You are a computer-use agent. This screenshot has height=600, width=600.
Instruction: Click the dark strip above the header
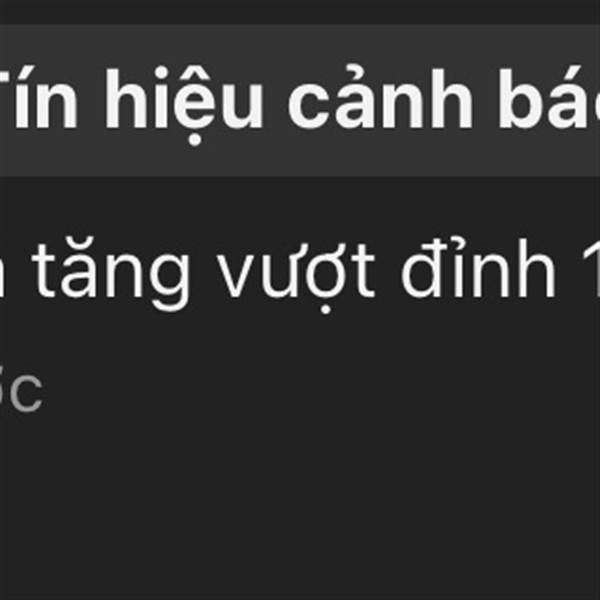[300, 11]
